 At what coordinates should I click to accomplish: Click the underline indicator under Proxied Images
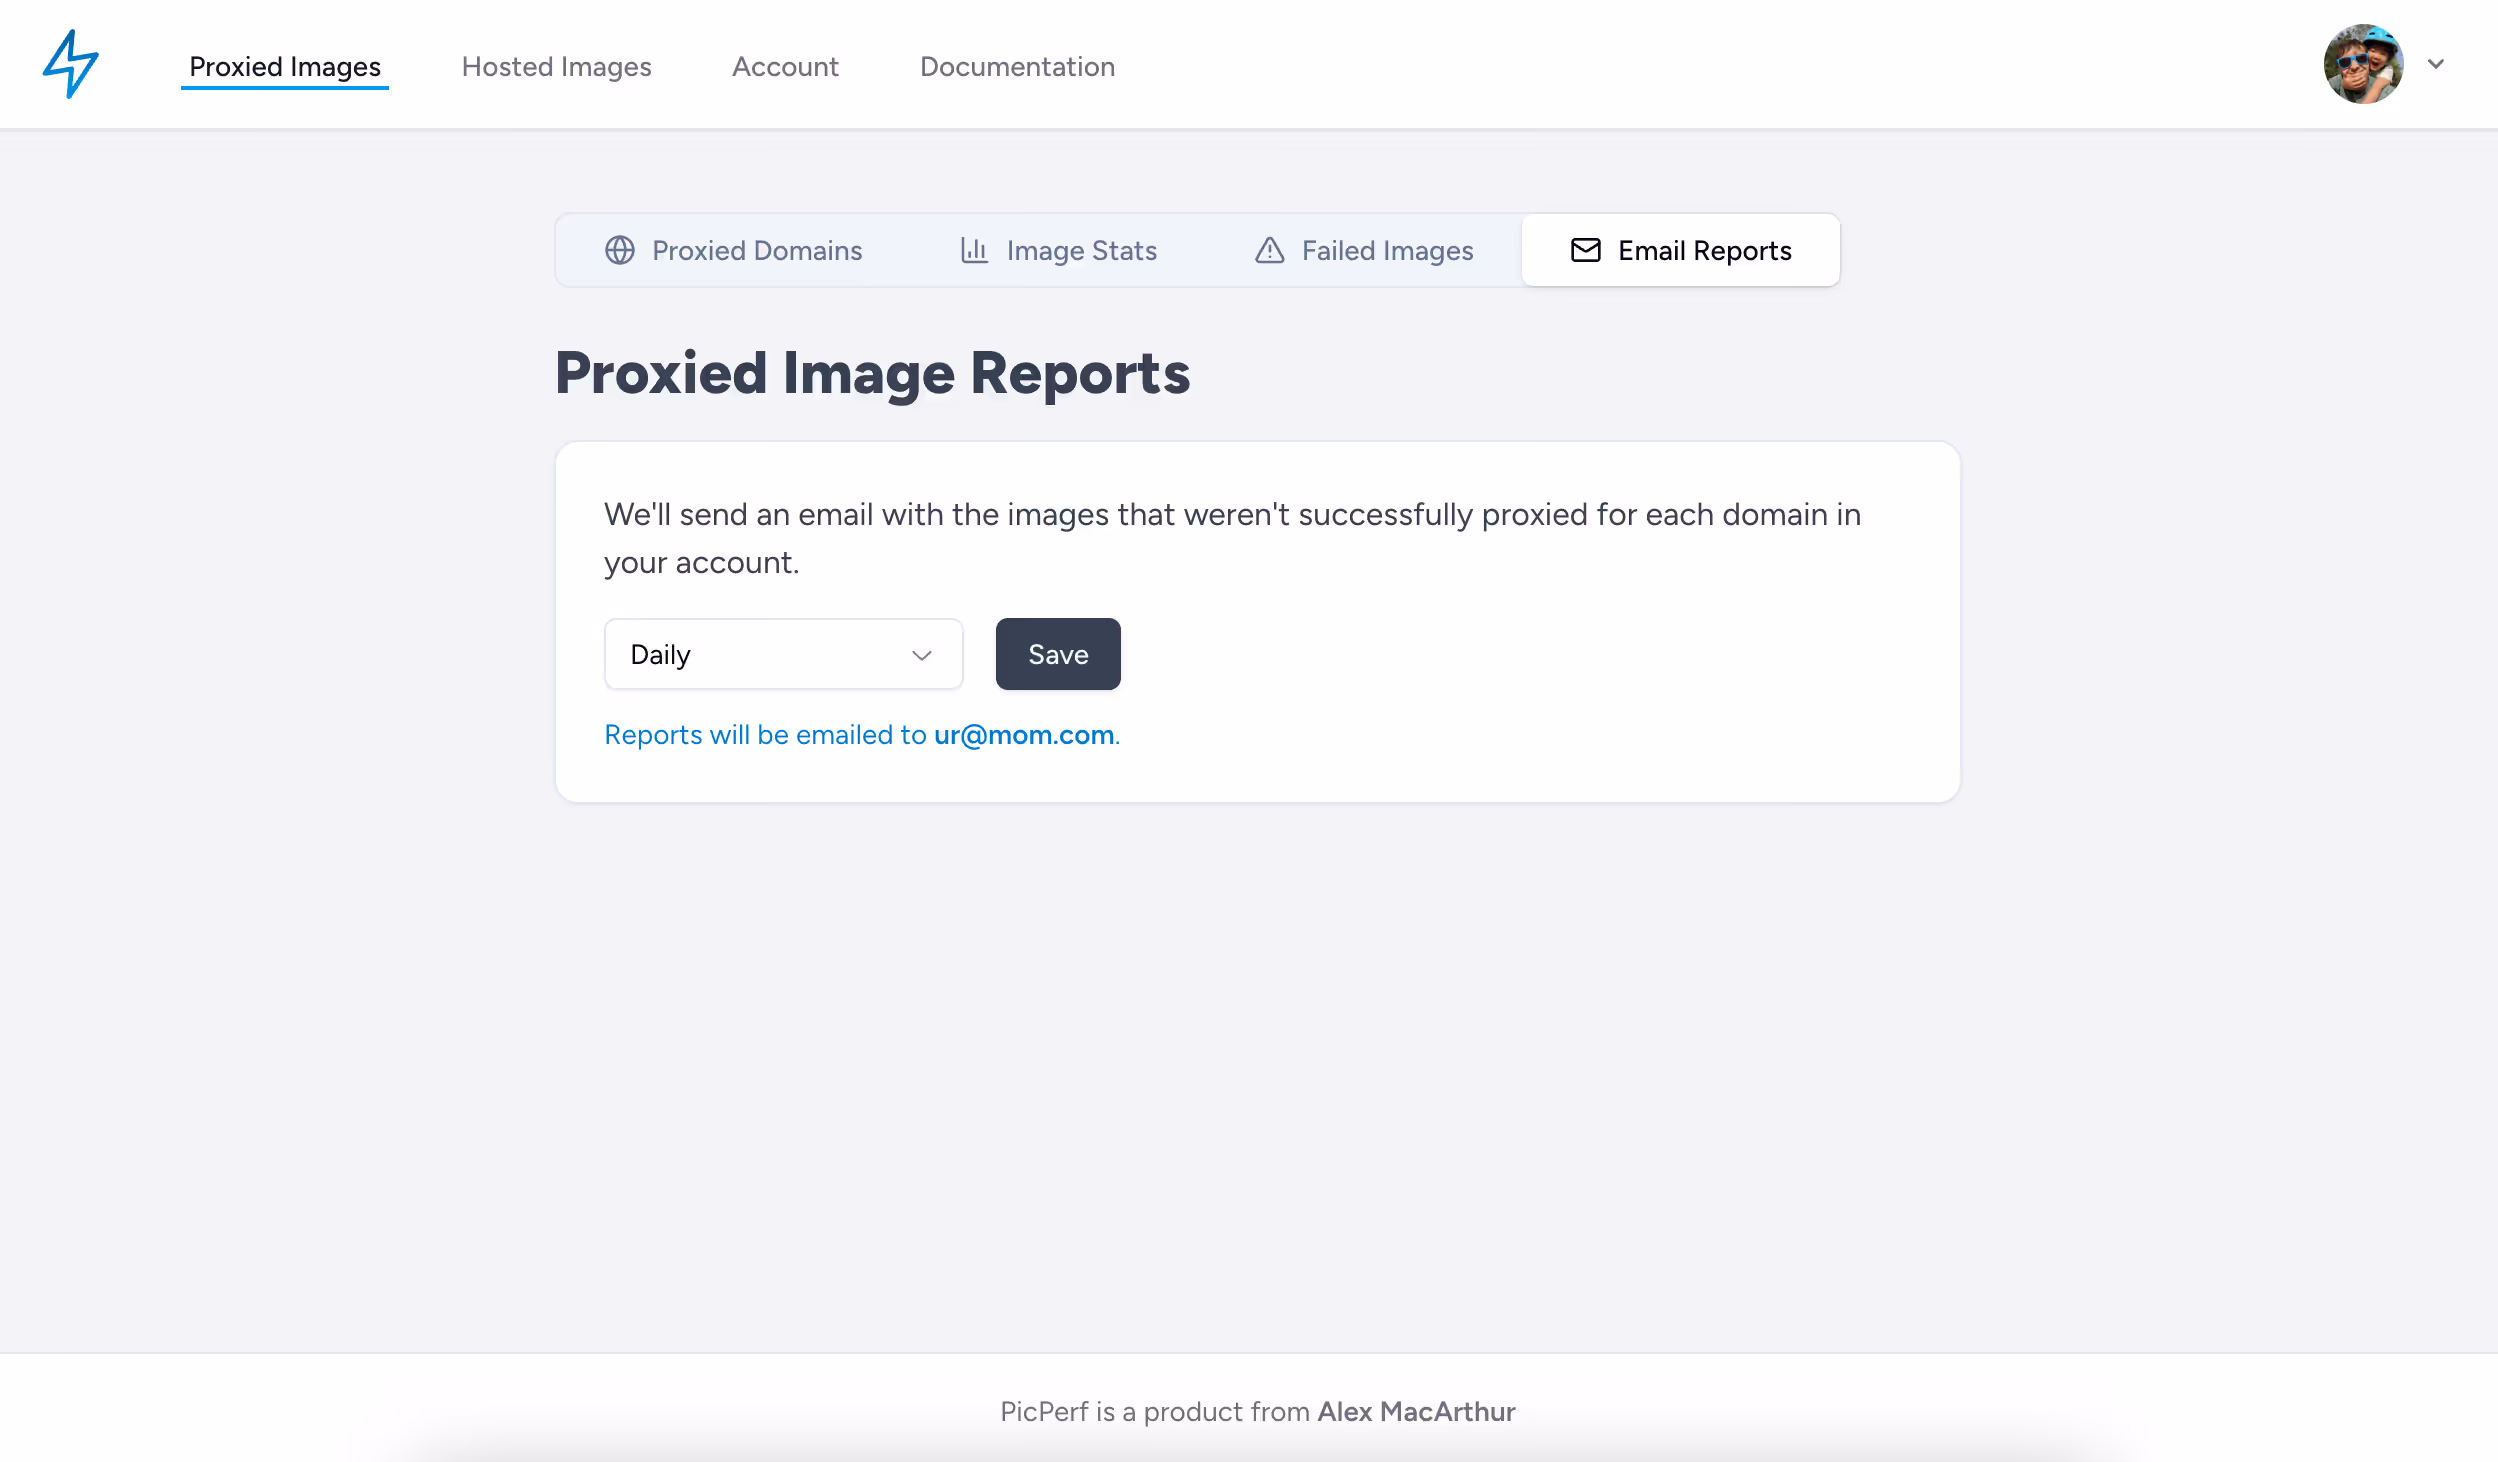pyautogui.click(x=285, y=91)
